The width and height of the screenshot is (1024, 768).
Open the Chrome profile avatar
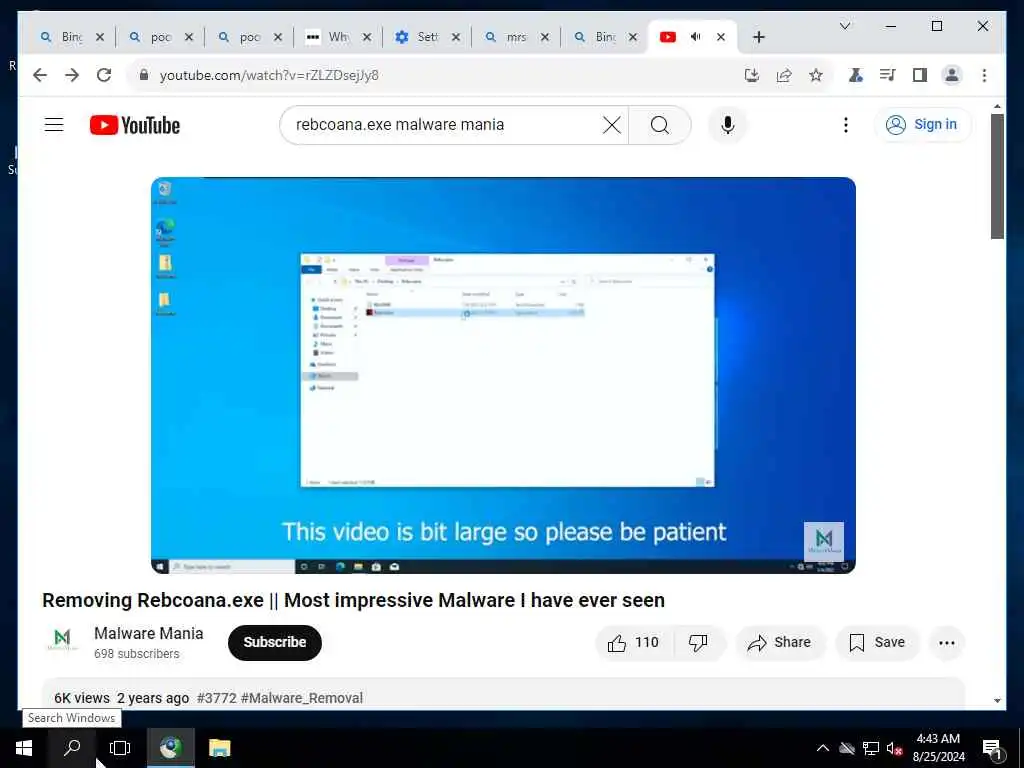point(952,75)
